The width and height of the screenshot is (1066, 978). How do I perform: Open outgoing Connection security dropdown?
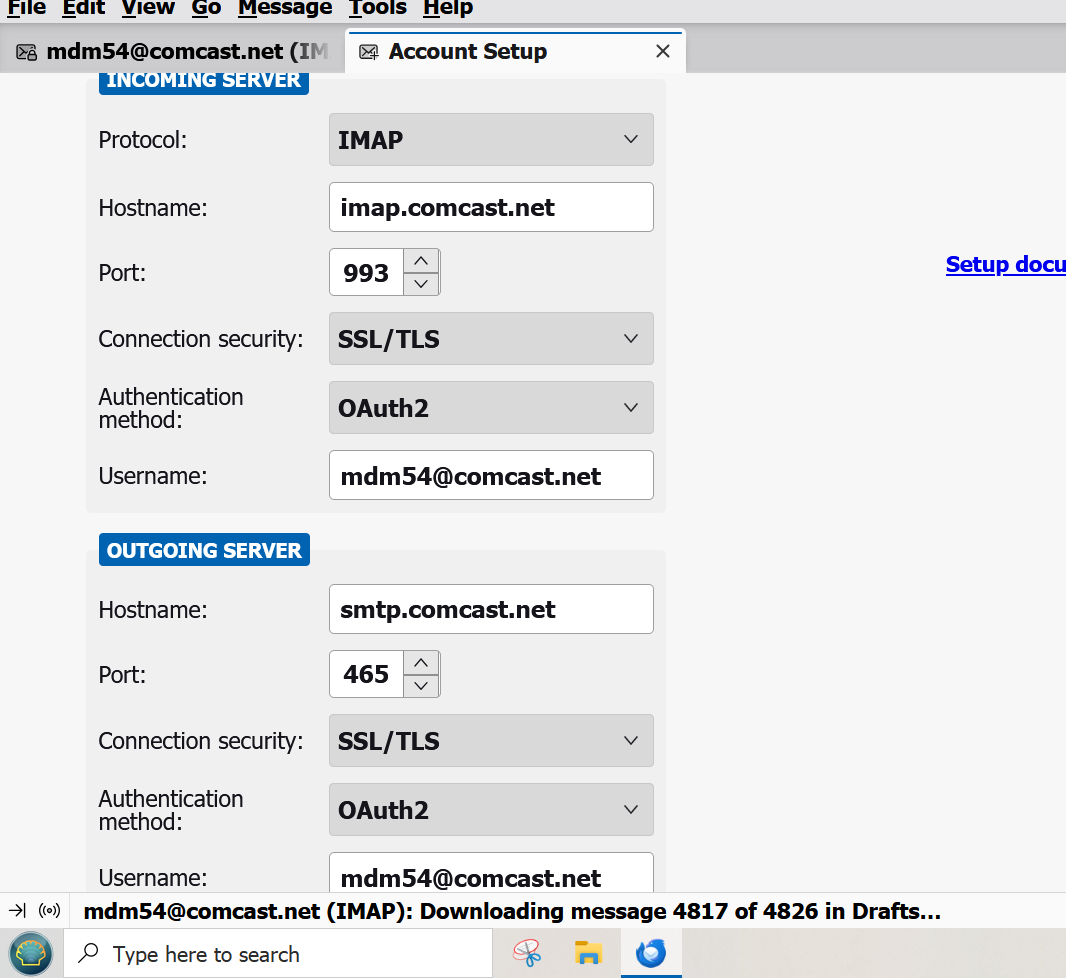tap(491, 741)
